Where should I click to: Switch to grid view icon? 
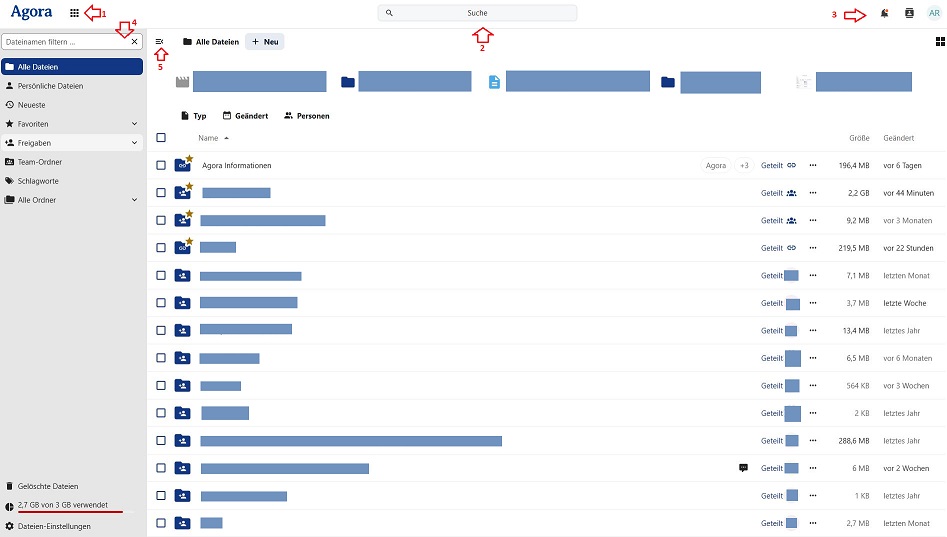940,42
